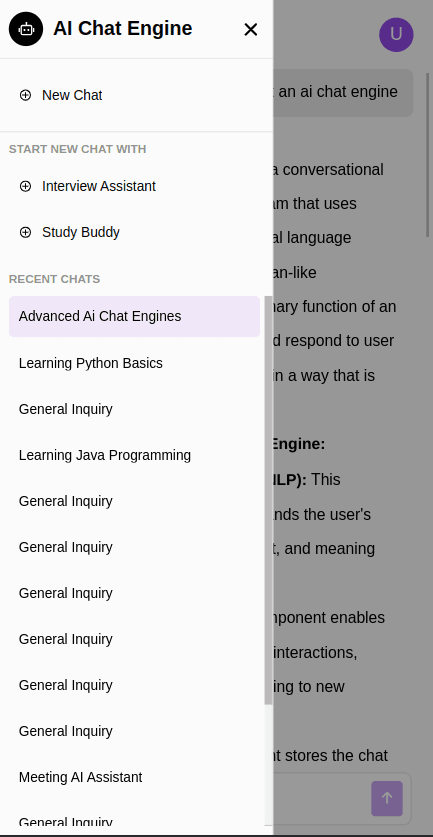This screenshot has width=433, height=837.
Task: Select Learning Java Programming chat
Action: point(135,455)
